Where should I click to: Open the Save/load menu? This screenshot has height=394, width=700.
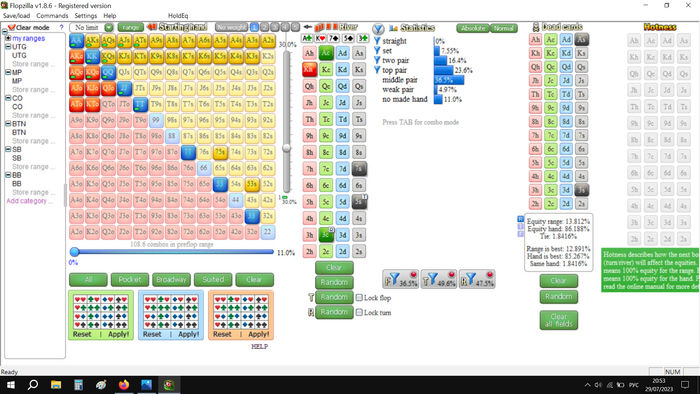16,16
